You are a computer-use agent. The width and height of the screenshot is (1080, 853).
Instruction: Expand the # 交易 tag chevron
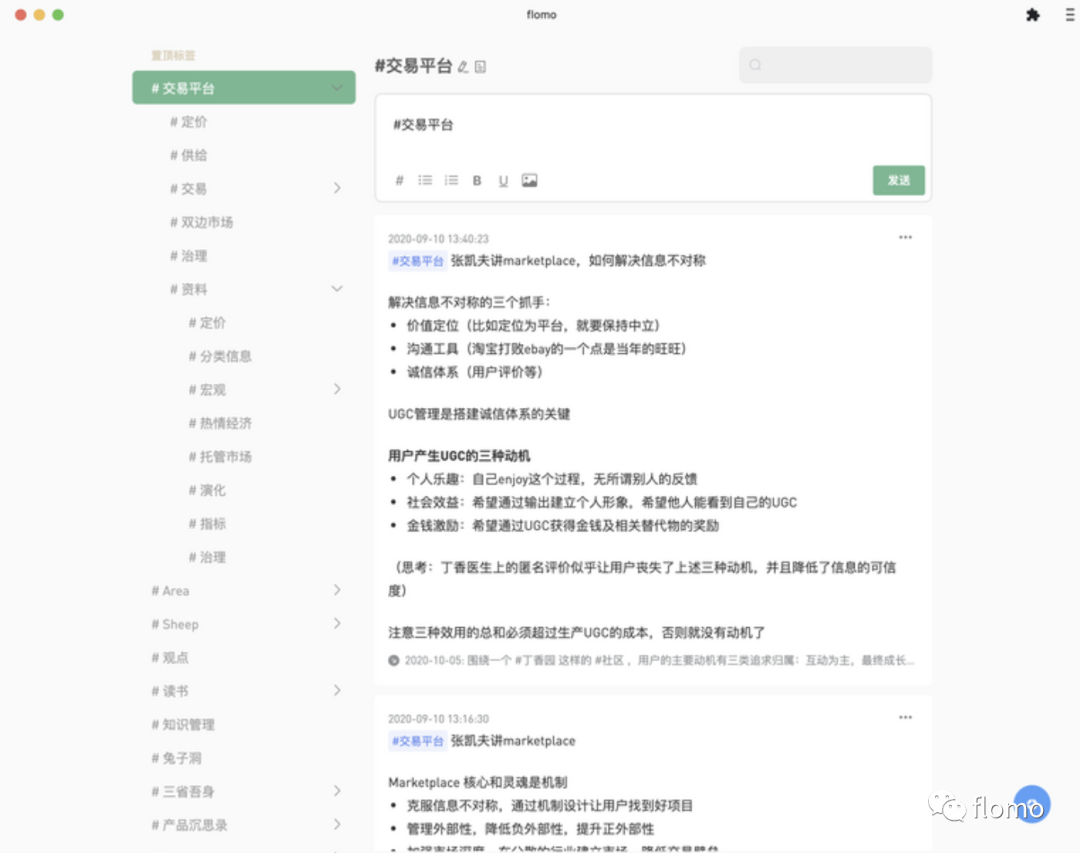[337, 188]
